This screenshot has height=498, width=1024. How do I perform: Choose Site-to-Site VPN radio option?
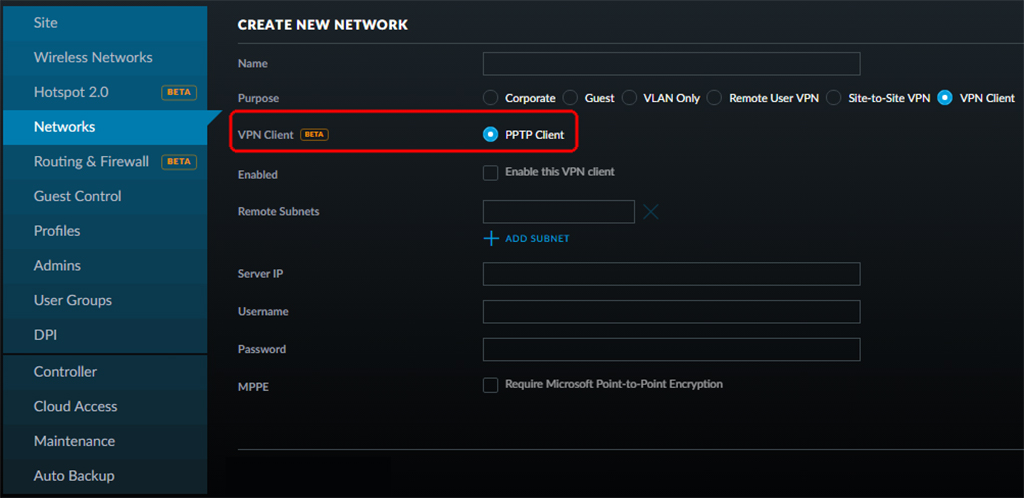[834, 98]
